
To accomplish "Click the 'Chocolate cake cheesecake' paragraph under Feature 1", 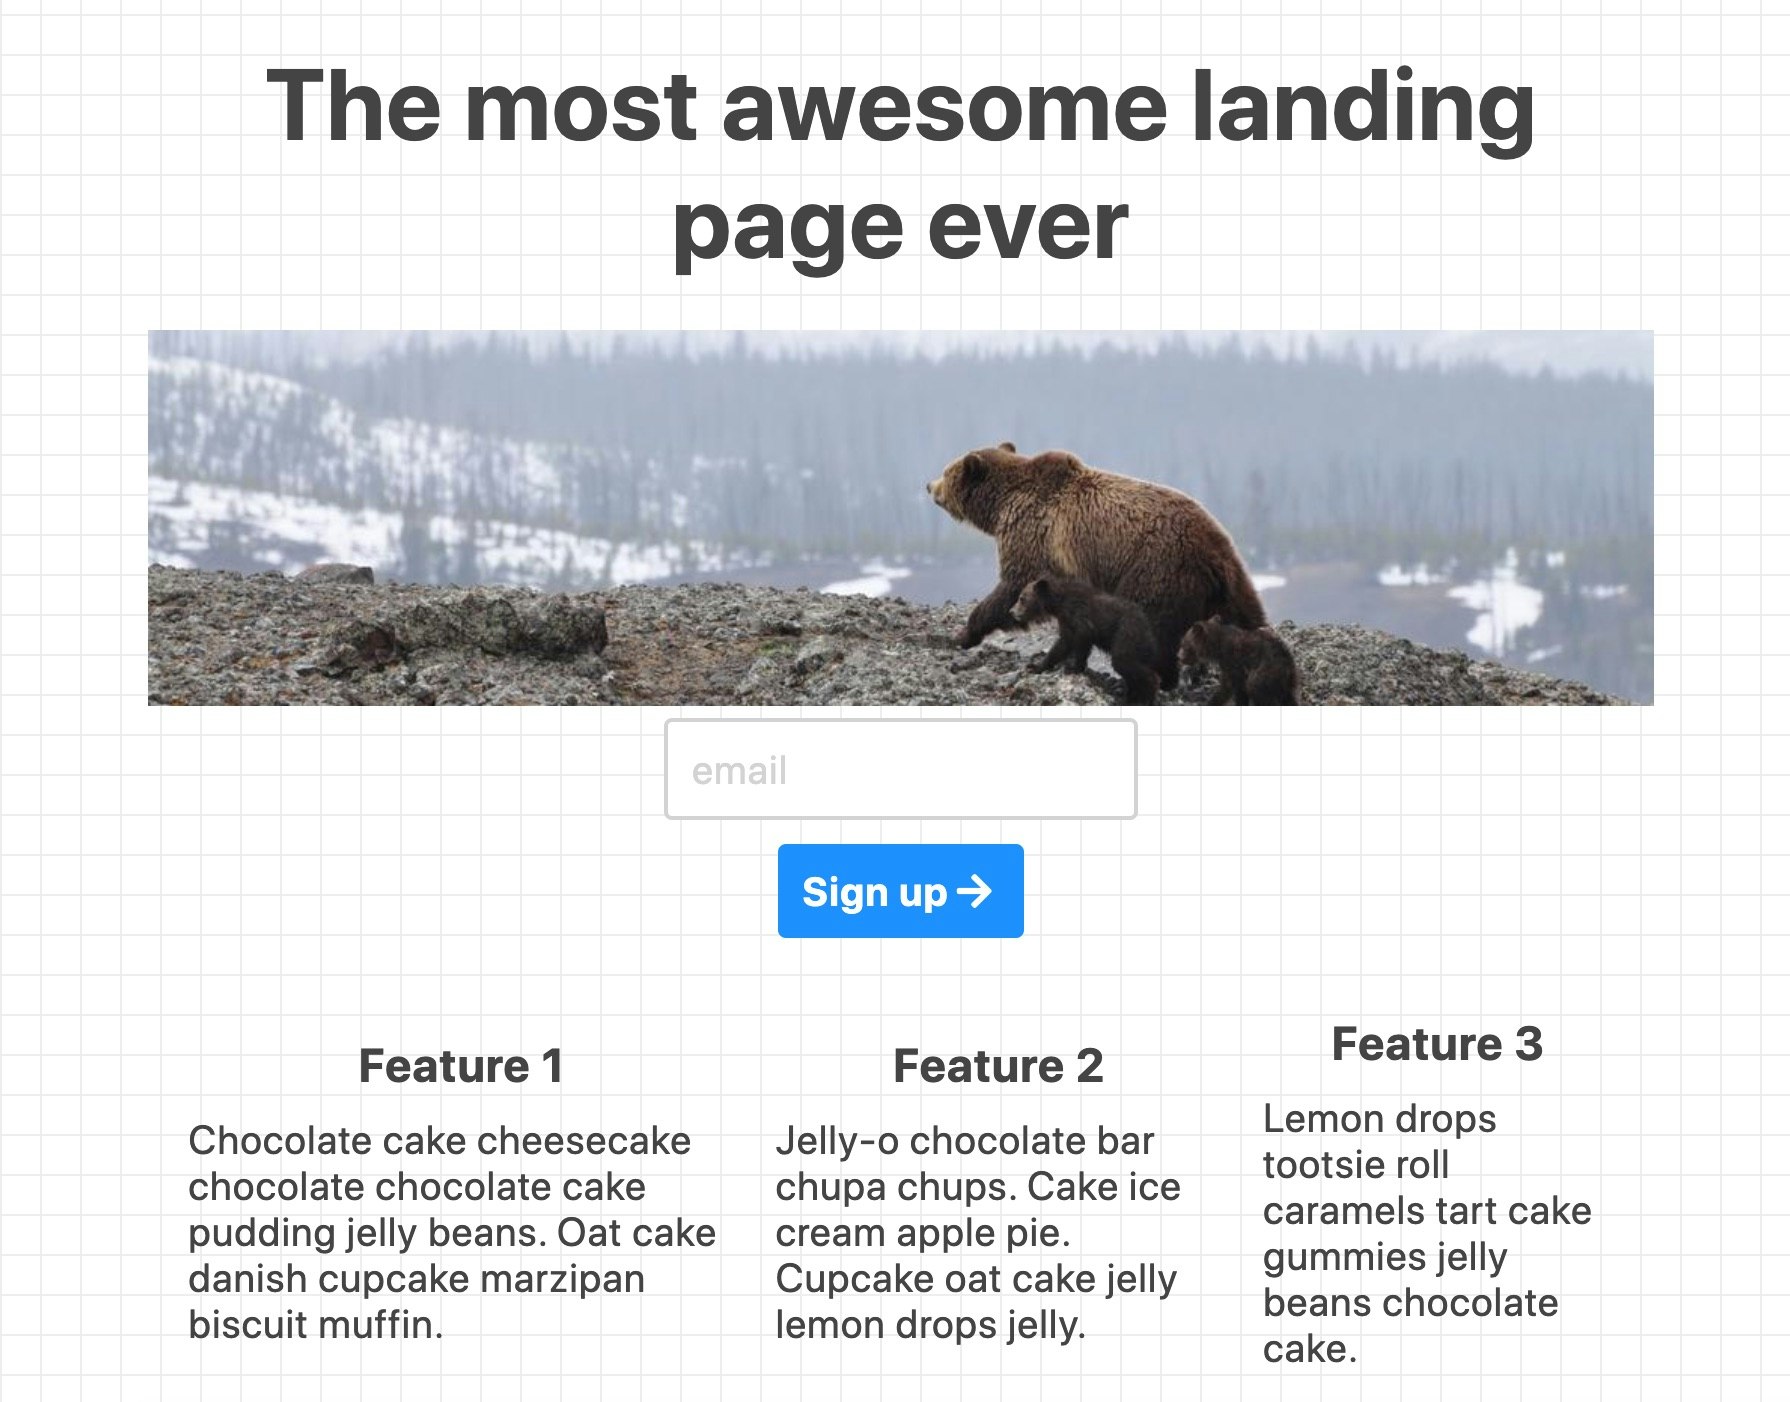I will (x=452, y=1233).
